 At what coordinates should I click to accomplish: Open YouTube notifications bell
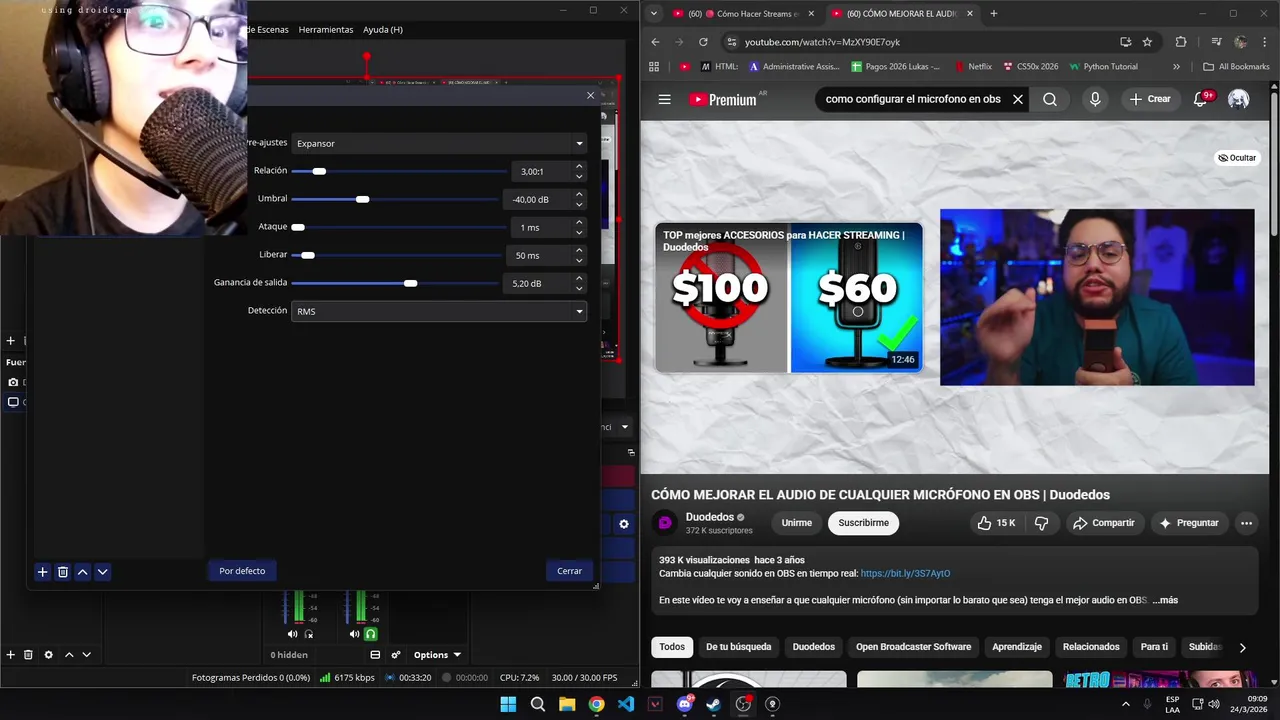pyautogui.click(x=1201, y=99)
